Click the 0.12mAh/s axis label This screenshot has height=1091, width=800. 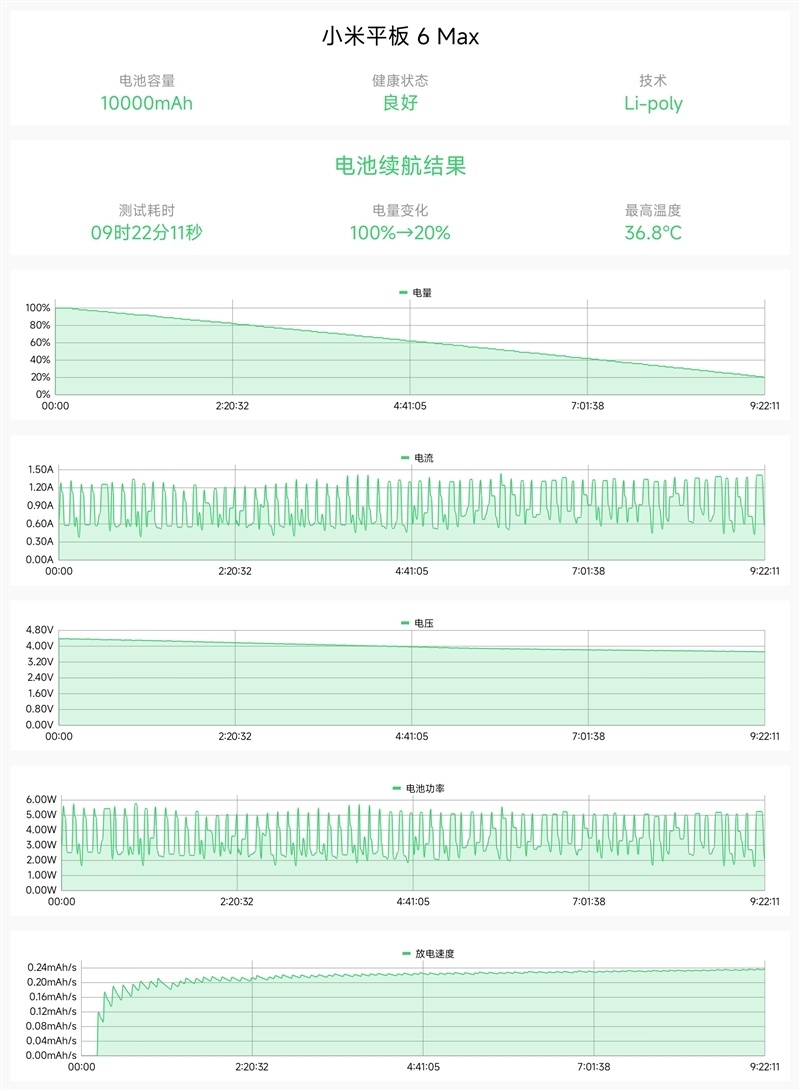point(52,1012)
